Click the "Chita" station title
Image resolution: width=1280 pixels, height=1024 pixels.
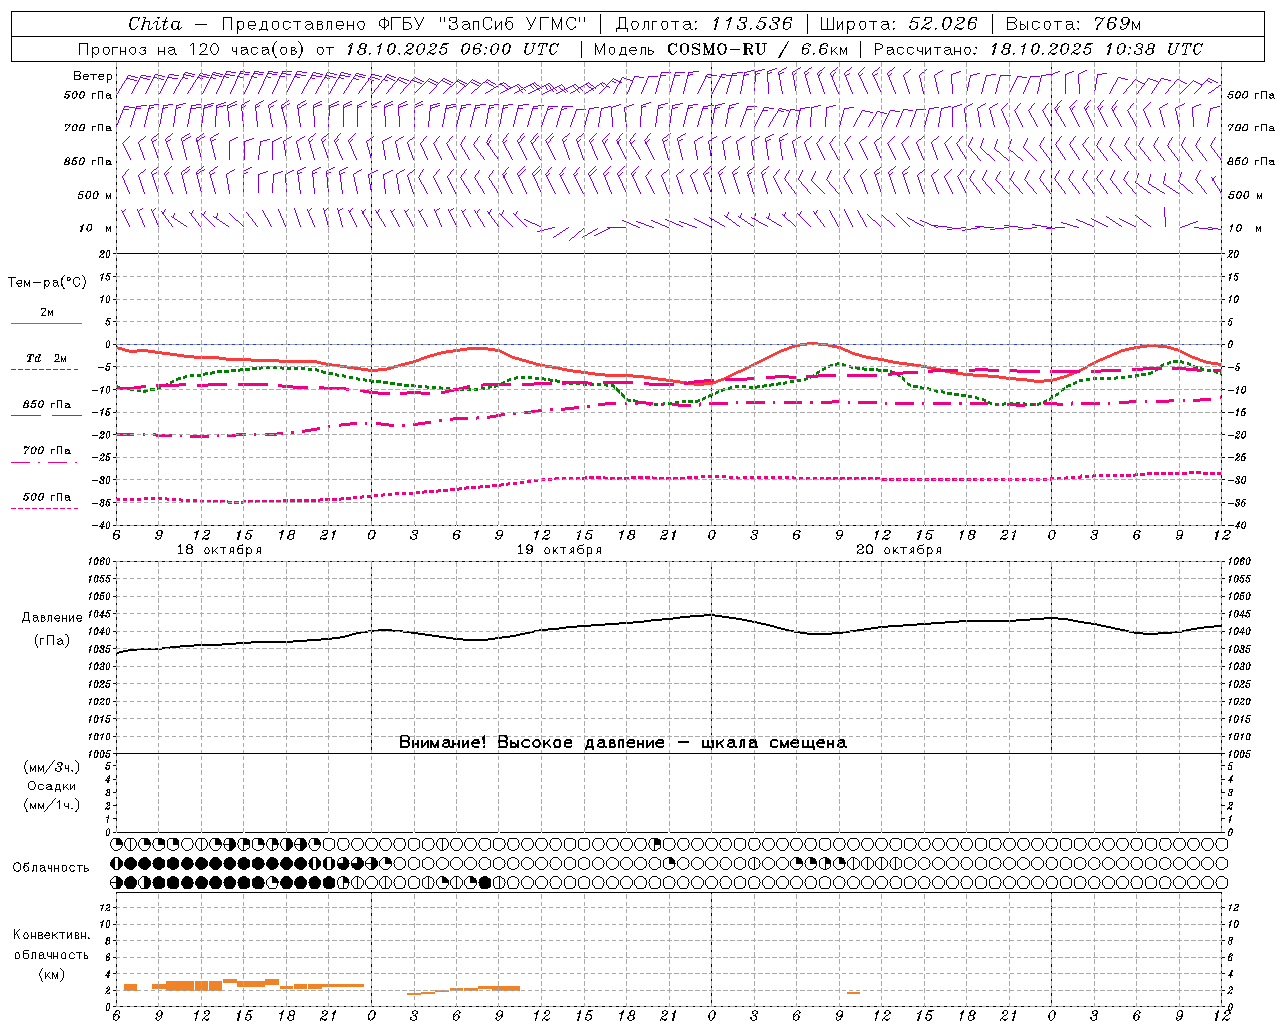(x=155, y=24)
